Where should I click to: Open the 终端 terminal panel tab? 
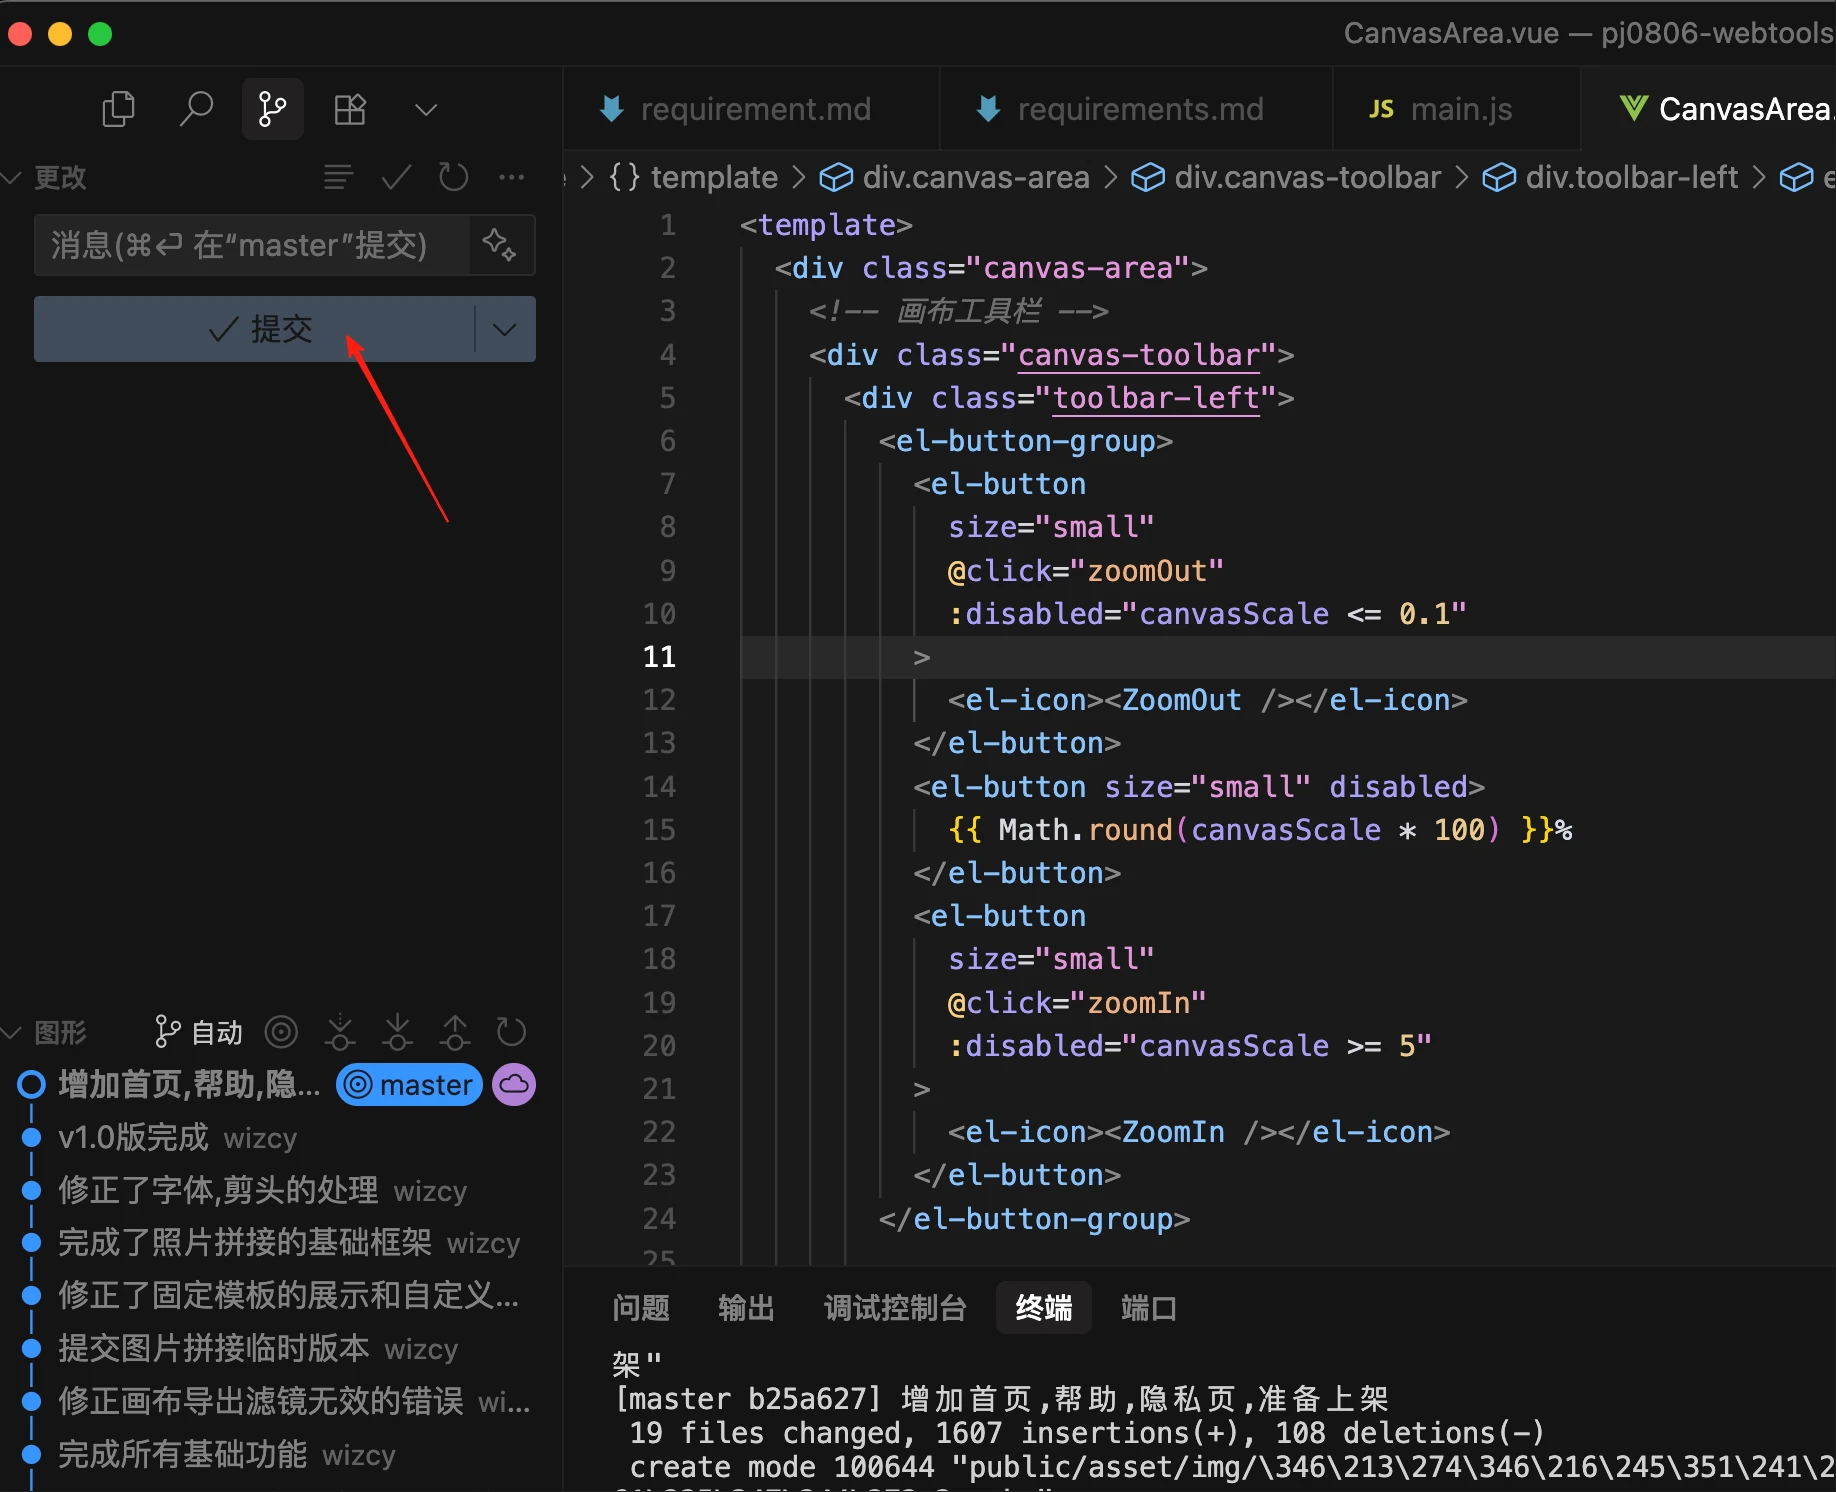pos(1044,1308)
